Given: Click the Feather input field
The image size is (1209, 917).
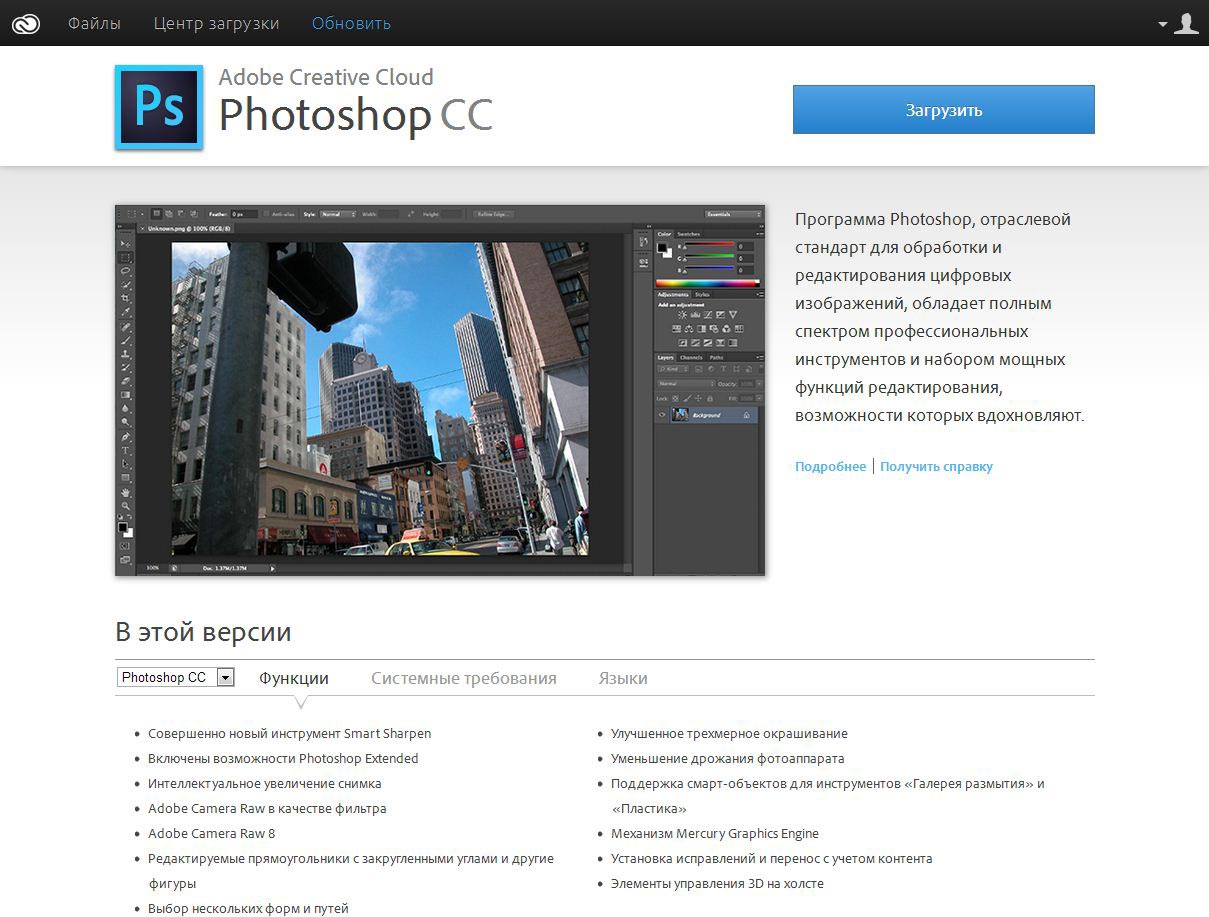Looking at the screenshot, I should click(244, 214).
